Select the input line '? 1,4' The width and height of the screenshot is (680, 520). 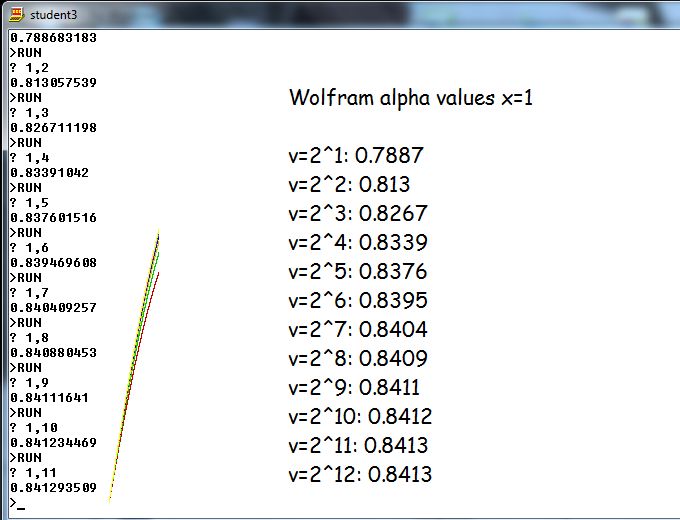click(29, 158)
